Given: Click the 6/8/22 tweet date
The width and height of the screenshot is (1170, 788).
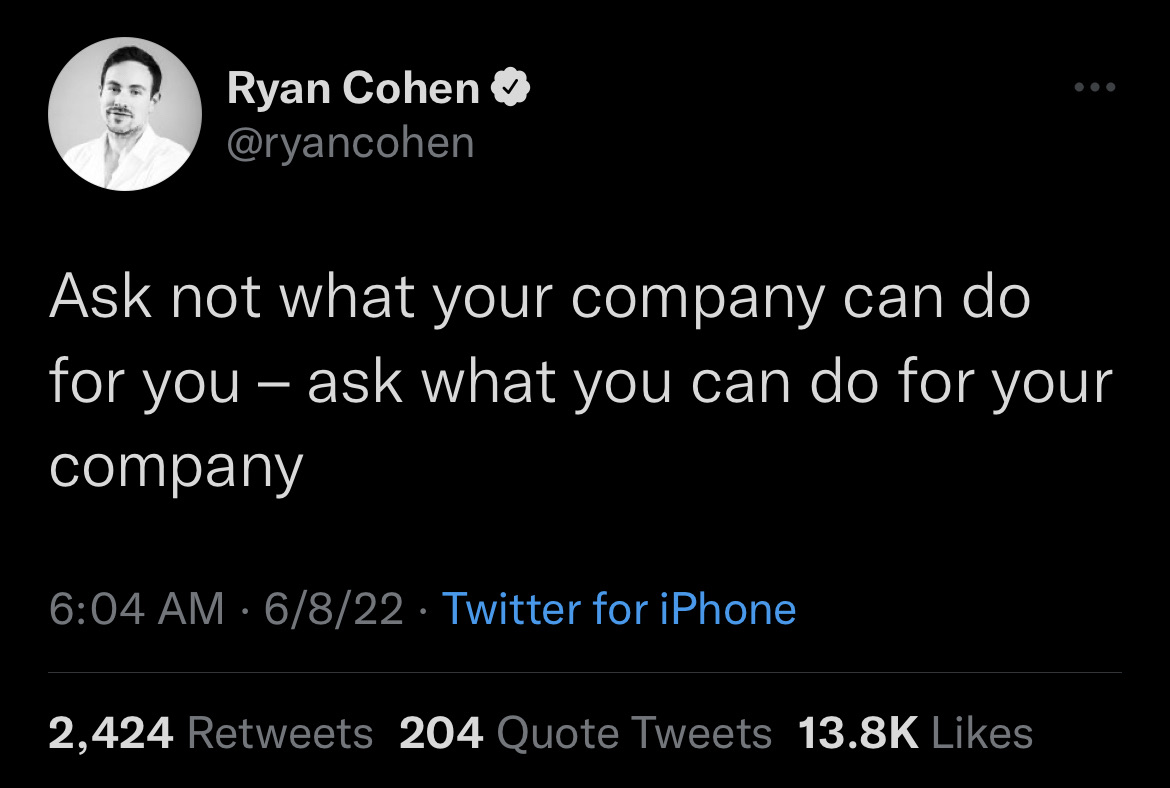Looking at the screenshot, I should [334, 609].
